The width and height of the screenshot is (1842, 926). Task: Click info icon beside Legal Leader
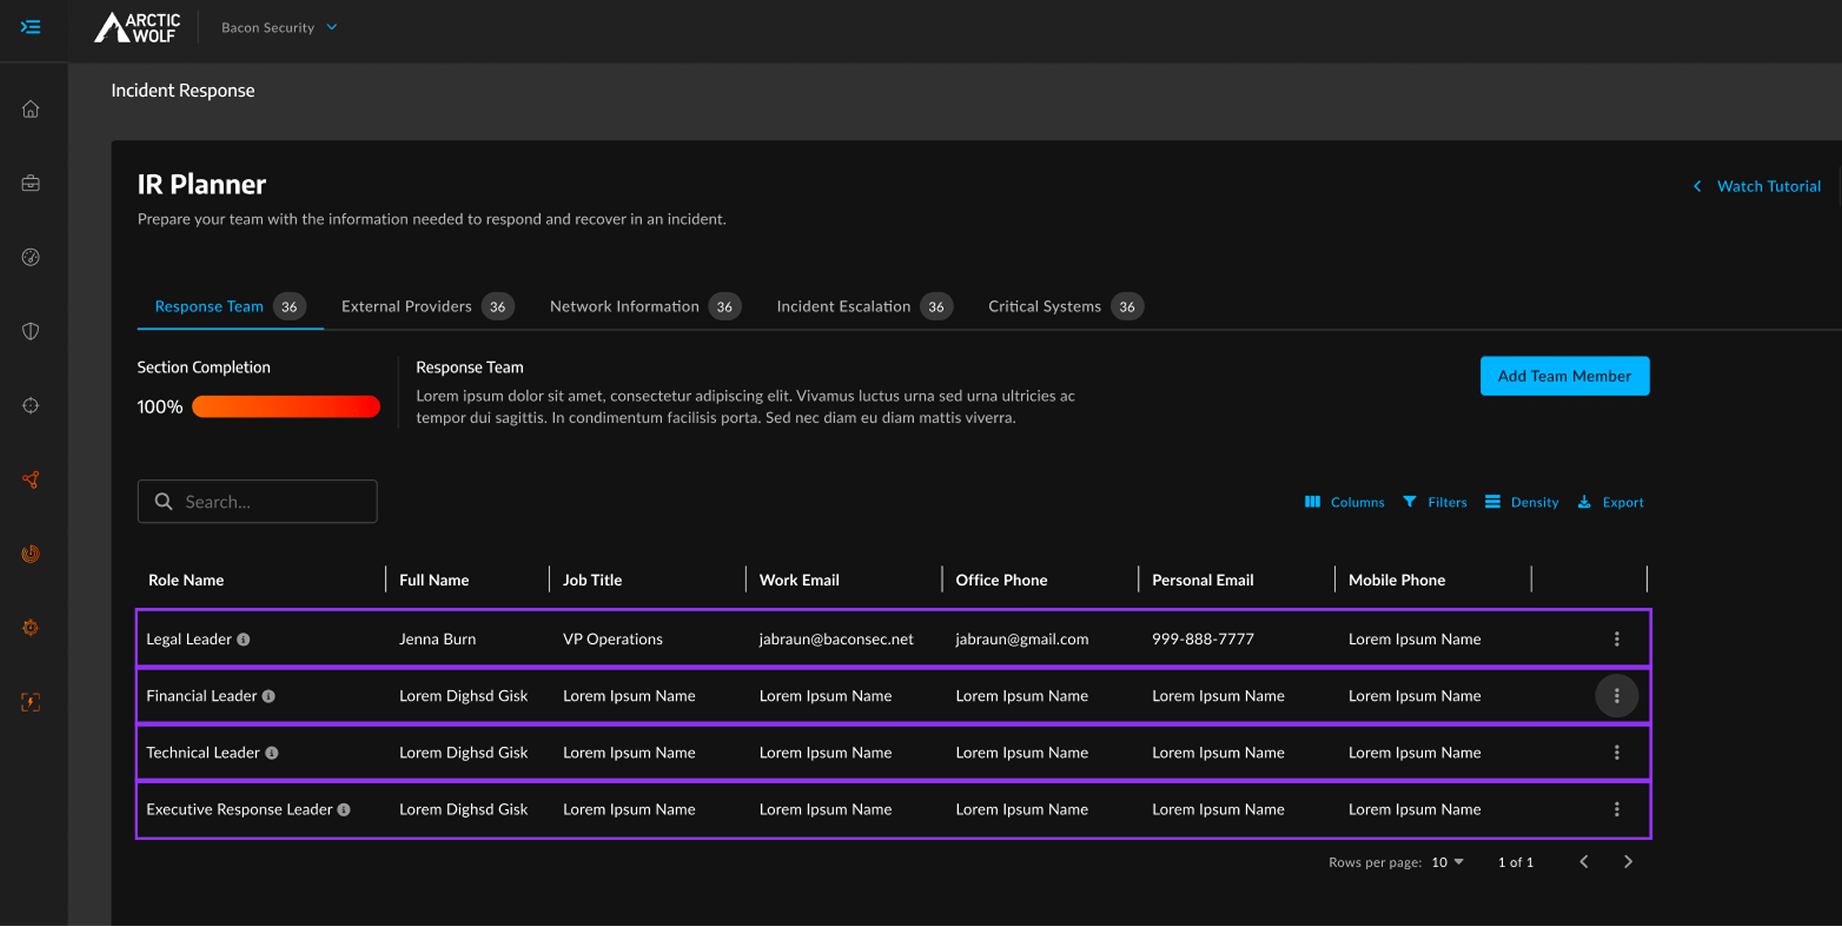(x=243, y=639)
